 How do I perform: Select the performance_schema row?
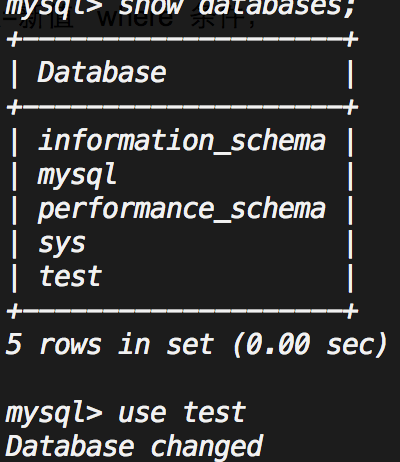(182, 209)
